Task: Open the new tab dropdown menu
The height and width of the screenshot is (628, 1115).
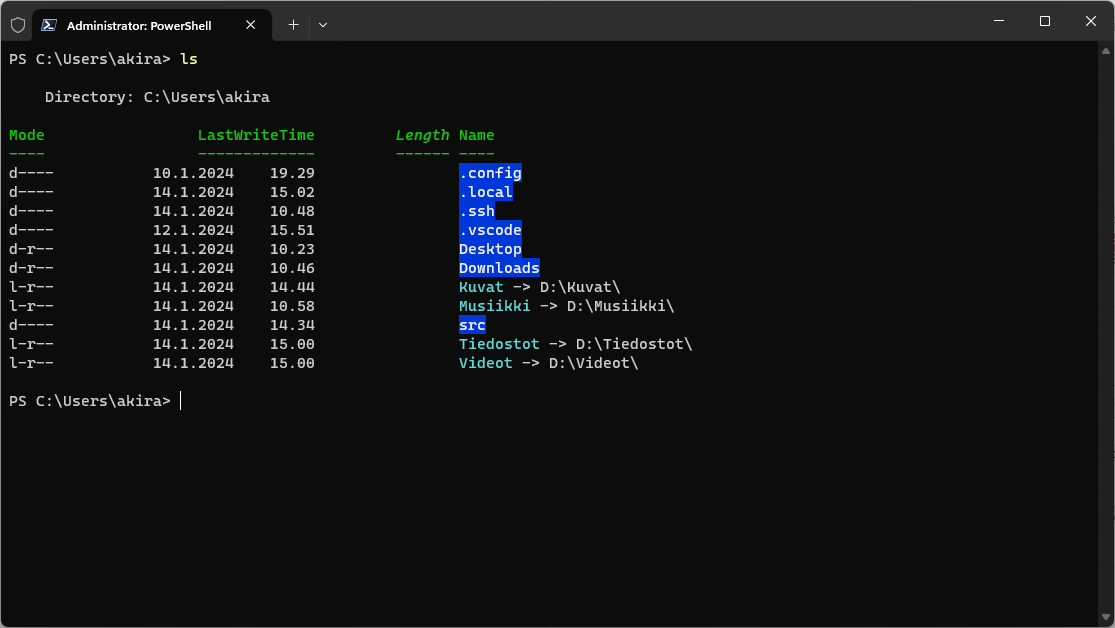Action: coord(322,24)
